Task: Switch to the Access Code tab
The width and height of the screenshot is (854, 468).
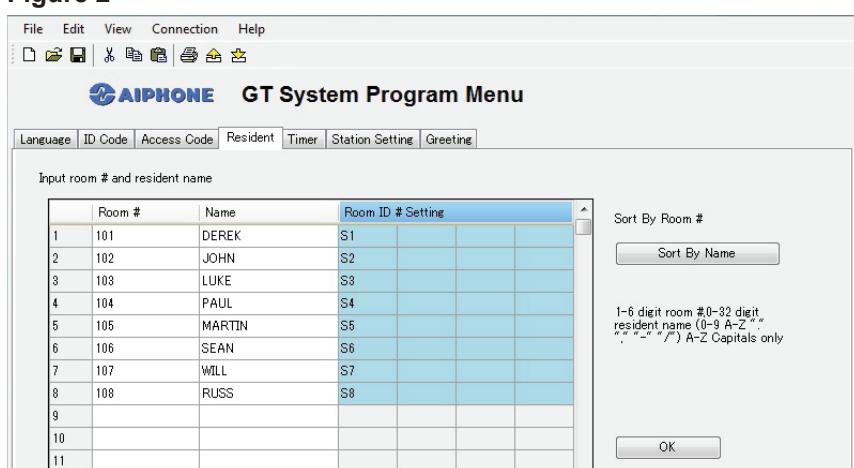Action: coord(177,139)
